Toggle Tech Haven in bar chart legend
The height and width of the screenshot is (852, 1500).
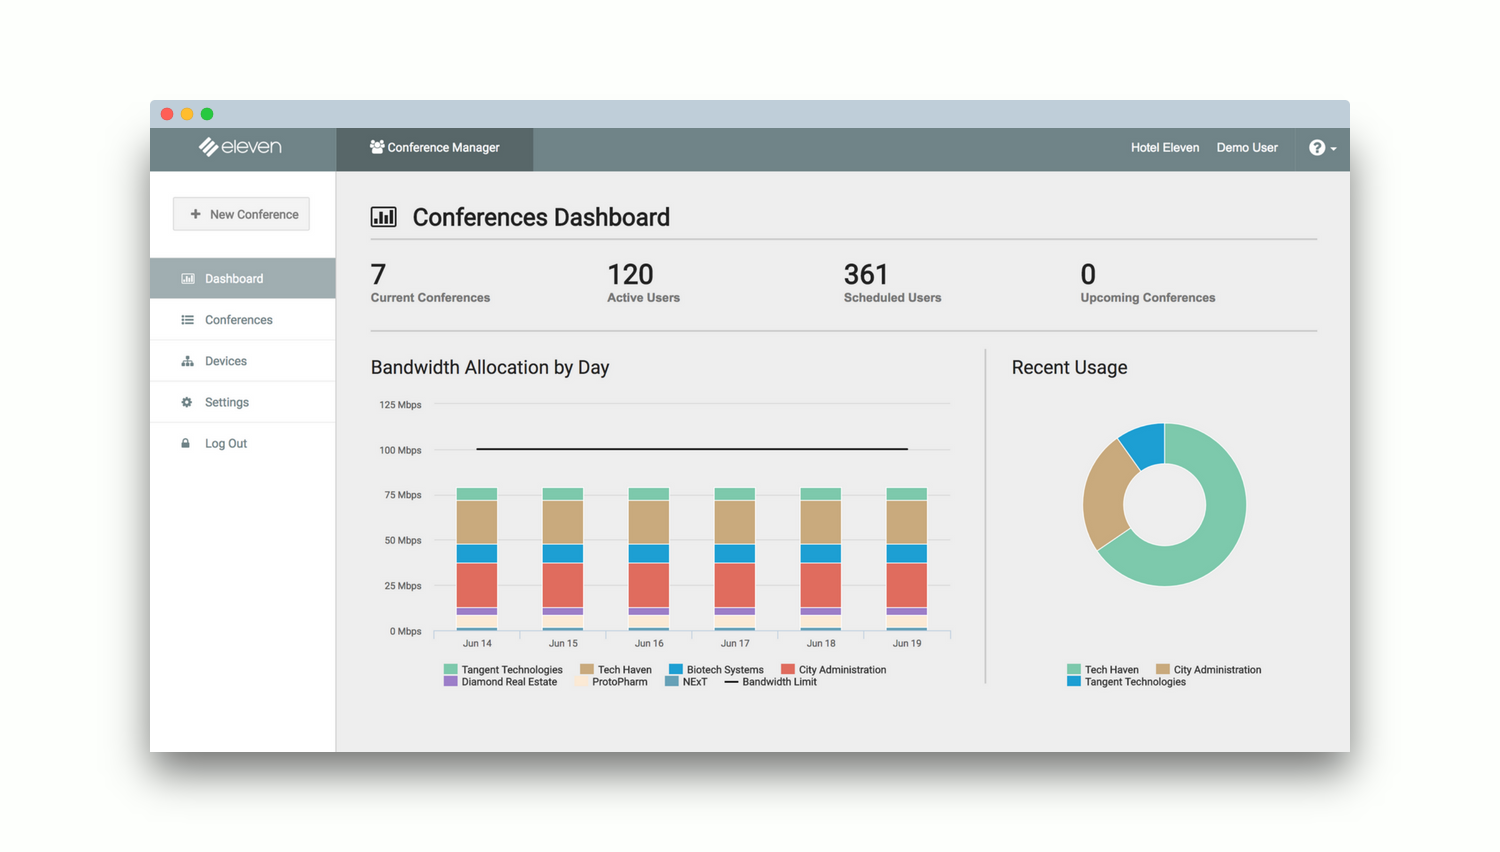pyautogui.click(x=616, y=670)
